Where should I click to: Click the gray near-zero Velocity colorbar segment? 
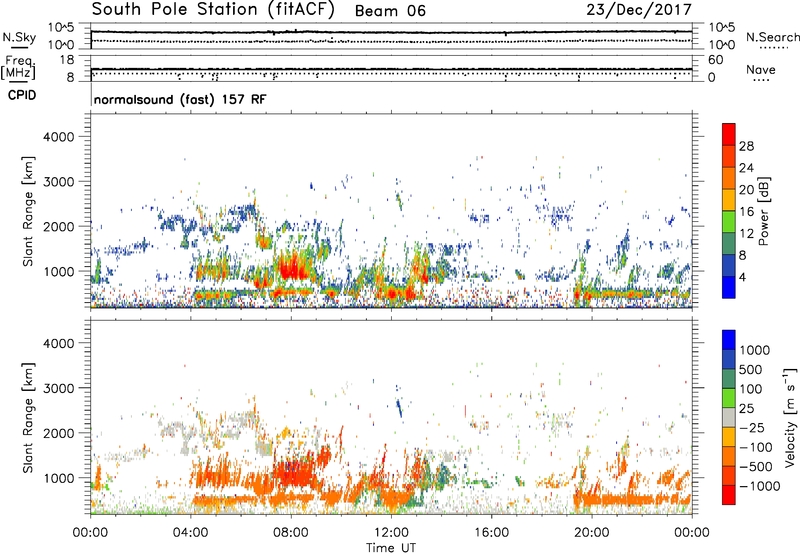[x=729, y=418]
